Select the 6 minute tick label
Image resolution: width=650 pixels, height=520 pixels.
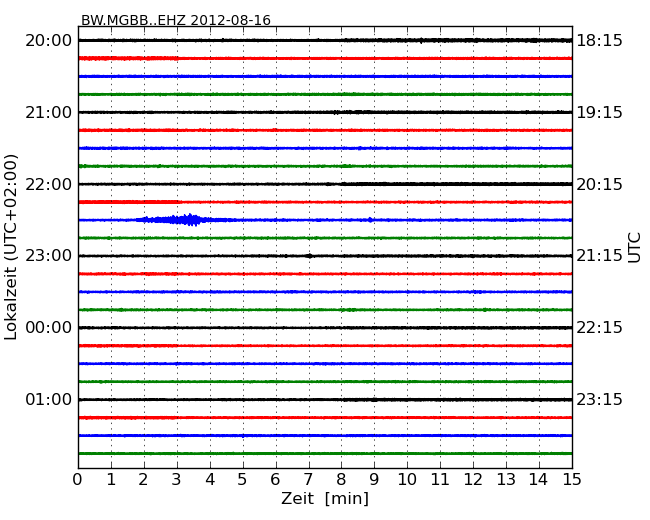pyautogui.click(x=275, y=479)
